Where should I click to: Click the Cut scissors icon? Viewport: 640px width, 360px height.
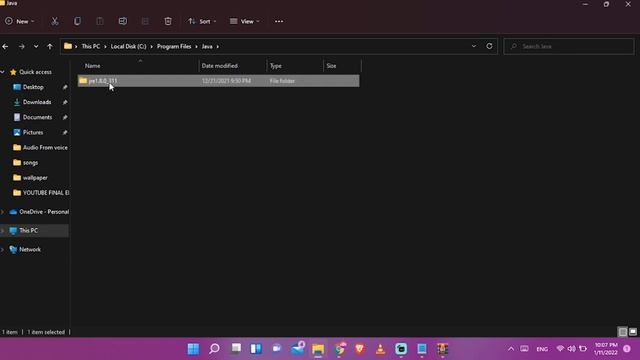click(55, 21)
